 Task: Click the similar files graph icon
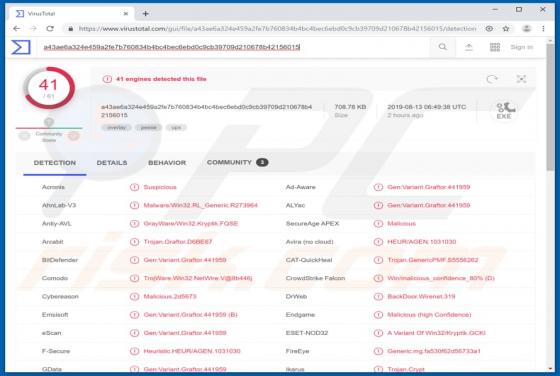pyautogui.click(x=521, y=79)
